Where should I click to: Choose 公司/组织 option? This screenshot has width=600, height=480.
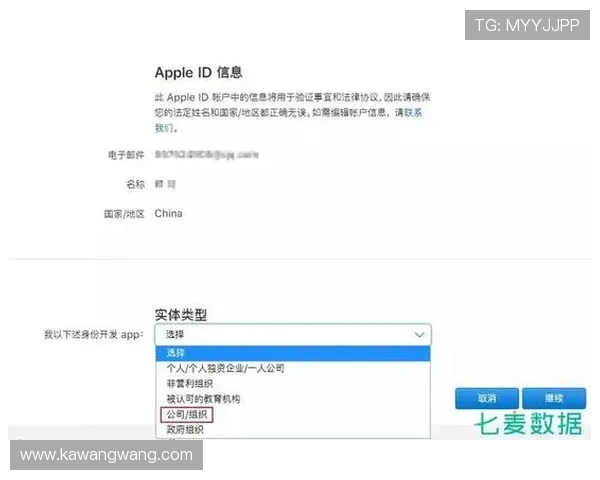click(x=293, y=414)
